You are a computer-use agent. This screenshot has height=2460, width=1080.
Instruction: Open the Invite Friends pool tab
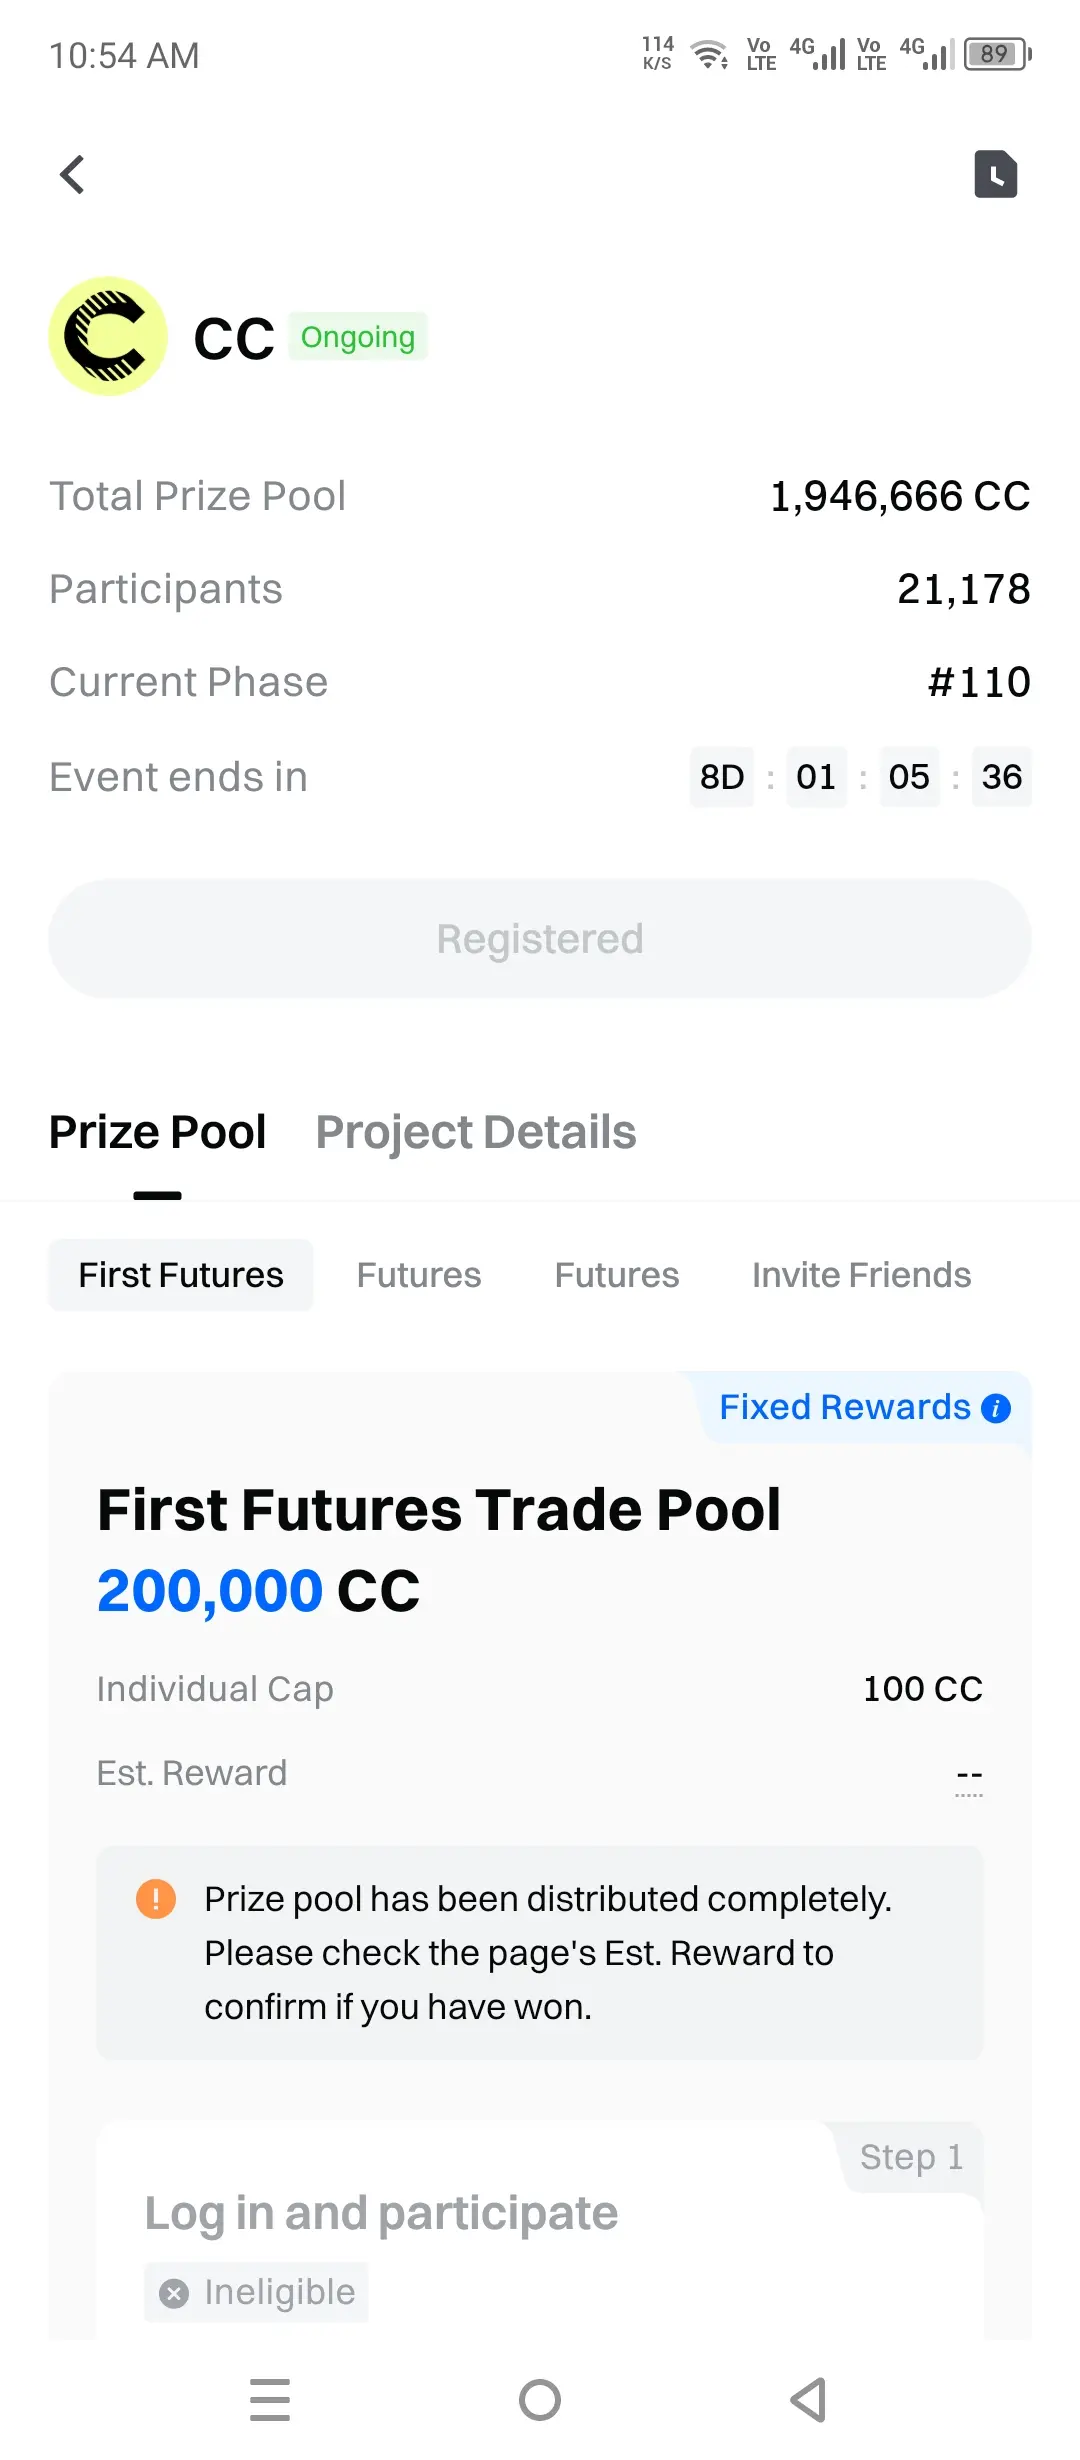(x=862, y=1275)
